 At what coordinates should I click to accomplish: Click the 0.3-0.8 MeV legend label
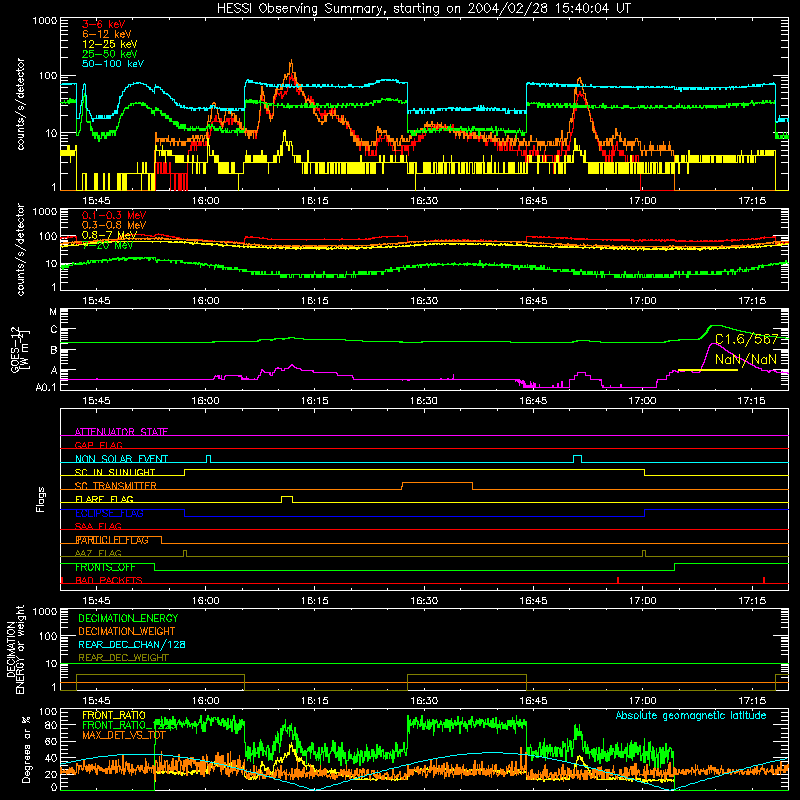[114, 225]
